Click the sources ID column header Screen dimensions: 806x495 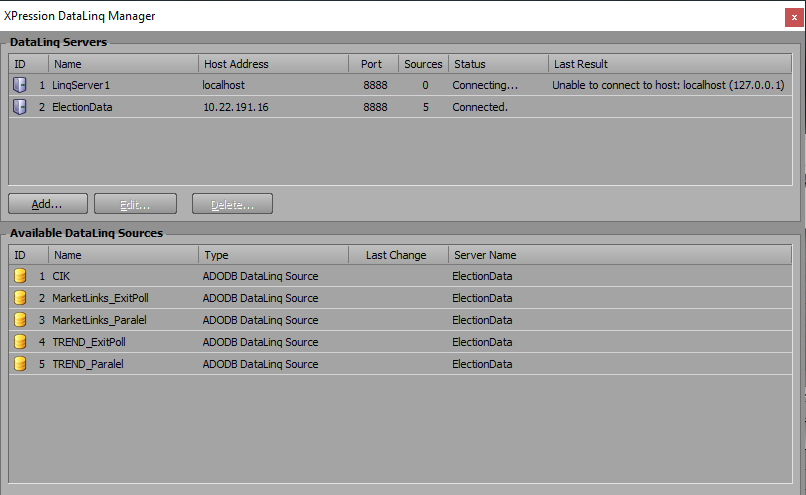click(29, 255)
